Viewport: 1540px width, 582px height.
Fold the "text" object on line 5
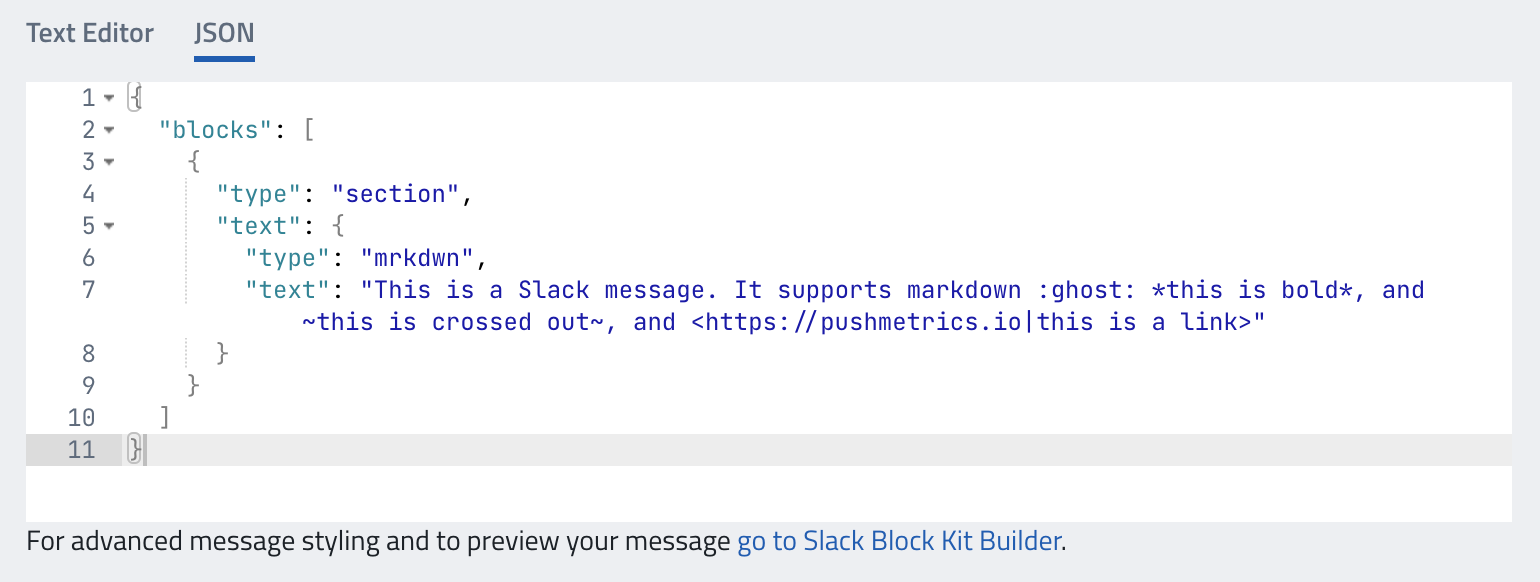tap(109, 226)
